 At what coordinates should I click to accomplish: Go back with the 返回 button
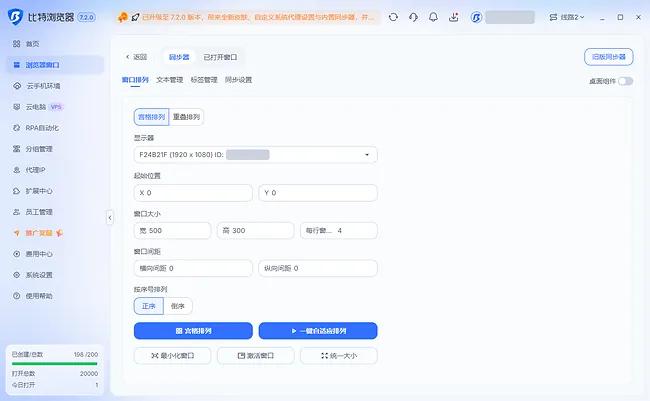point(136,57)
